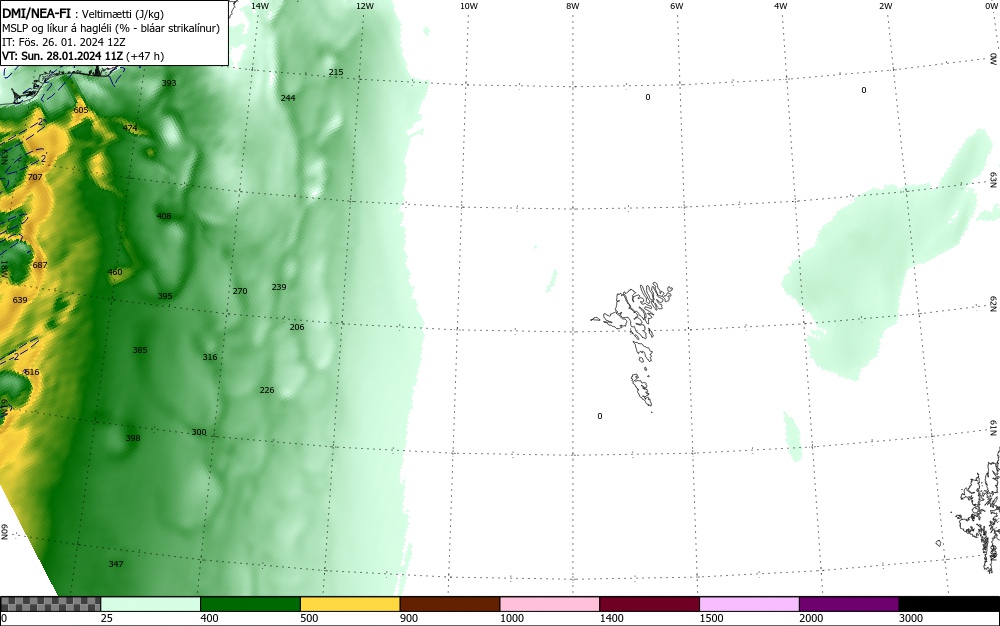Viewport: 1000px width, 626px height.
Task: Click the dark green 400–500 legend swatch
Action: [x=250, y=604]
